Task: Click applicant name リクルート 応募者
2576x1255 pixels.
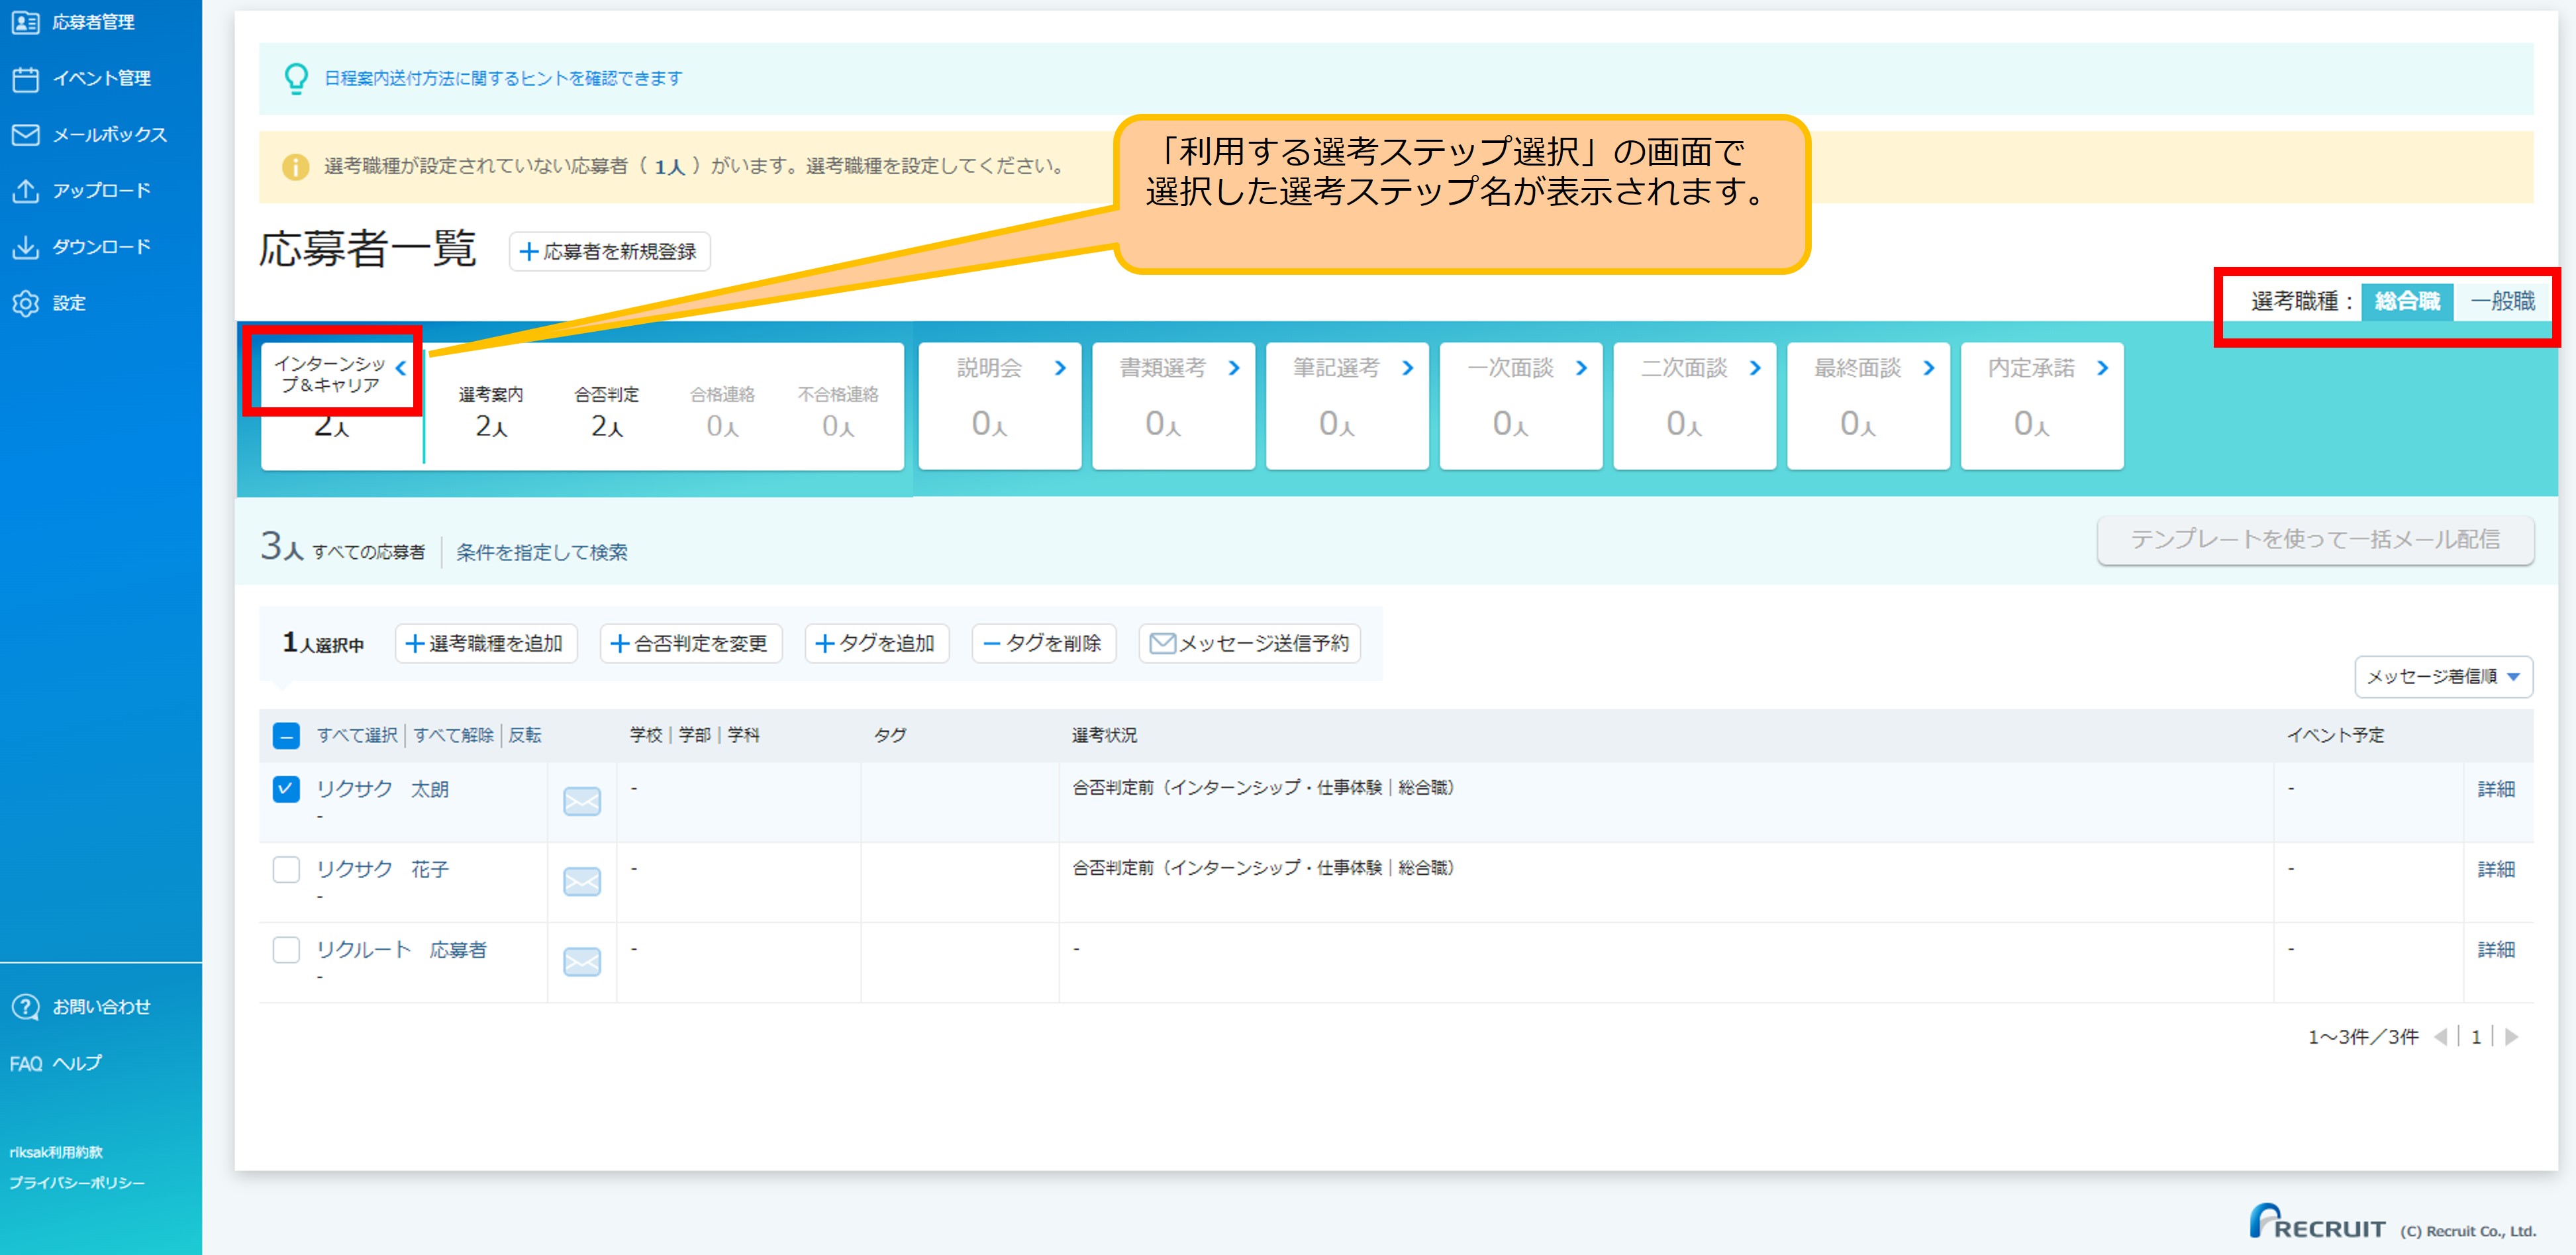Action: 402,949
